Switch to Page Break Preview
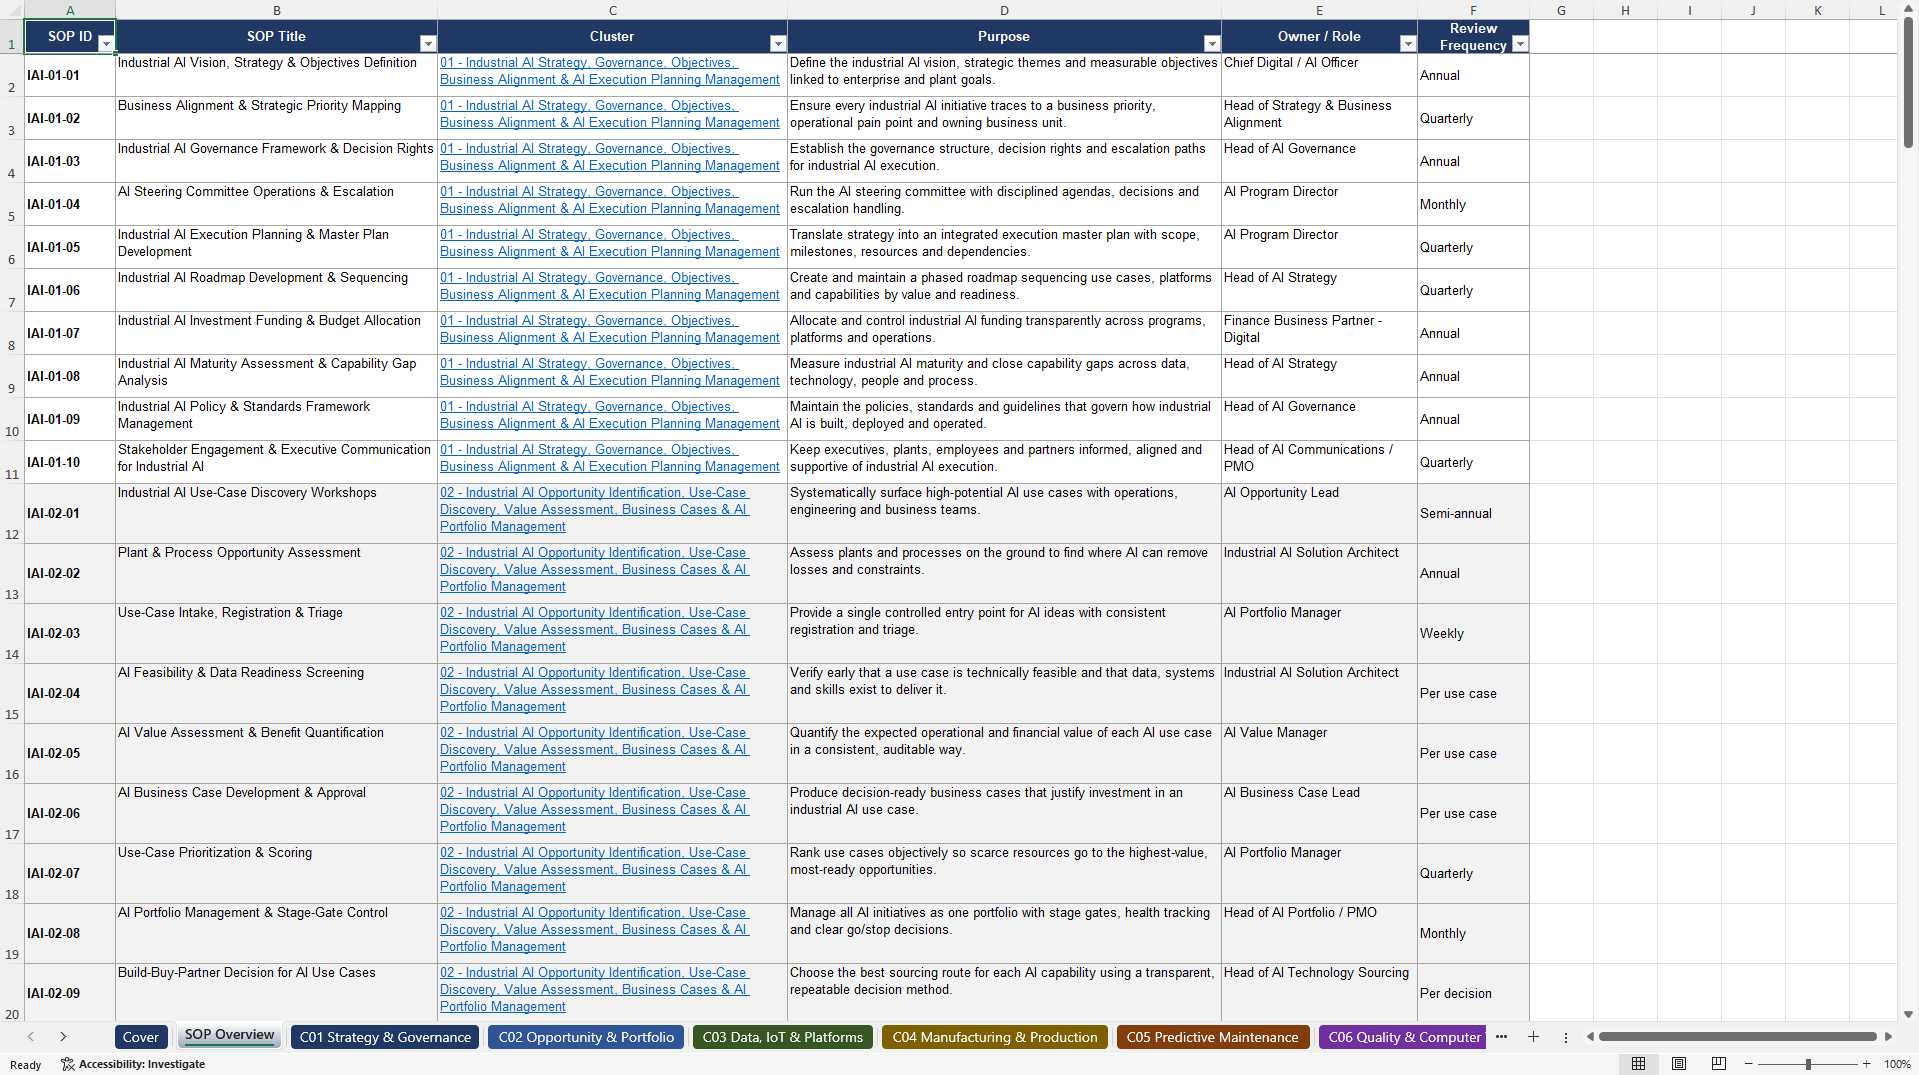 pos(1719,1064)
